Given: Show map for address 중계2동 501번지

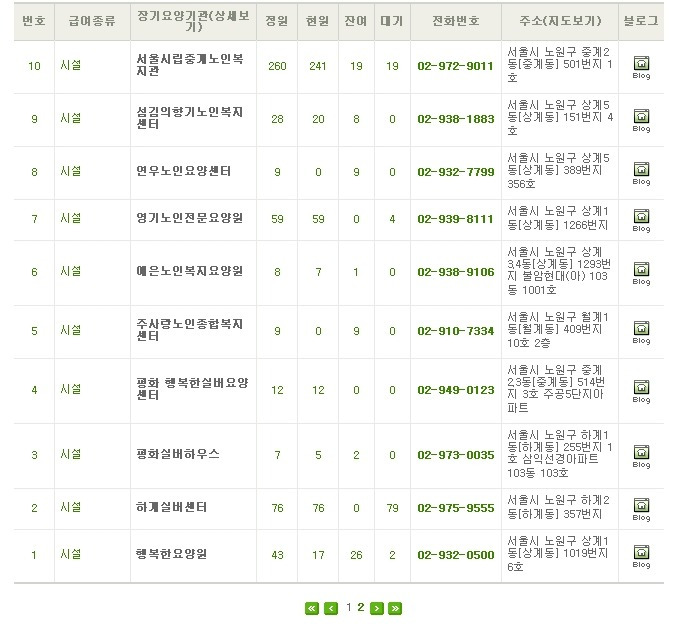Looking at the screenshot, I should [x=559, y=65].
